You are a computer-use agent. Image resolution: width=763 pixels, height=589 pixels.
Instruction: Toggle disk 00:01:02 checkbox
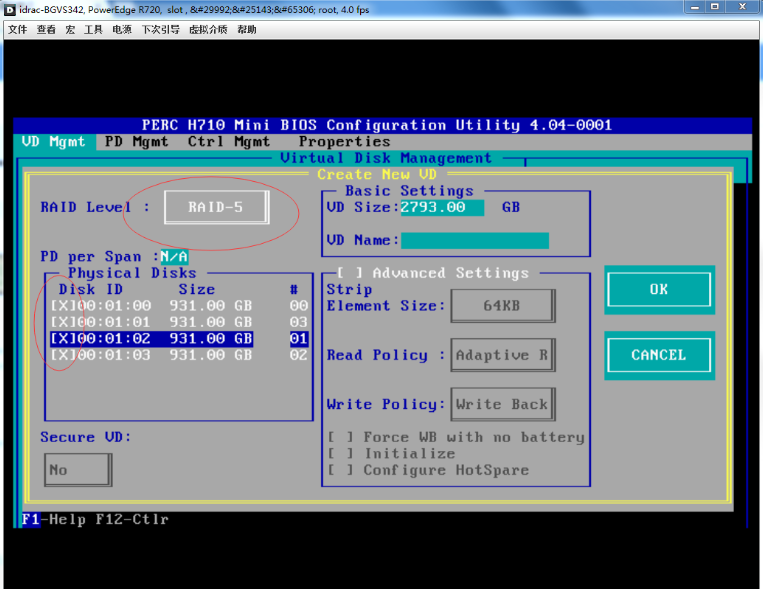63,339
